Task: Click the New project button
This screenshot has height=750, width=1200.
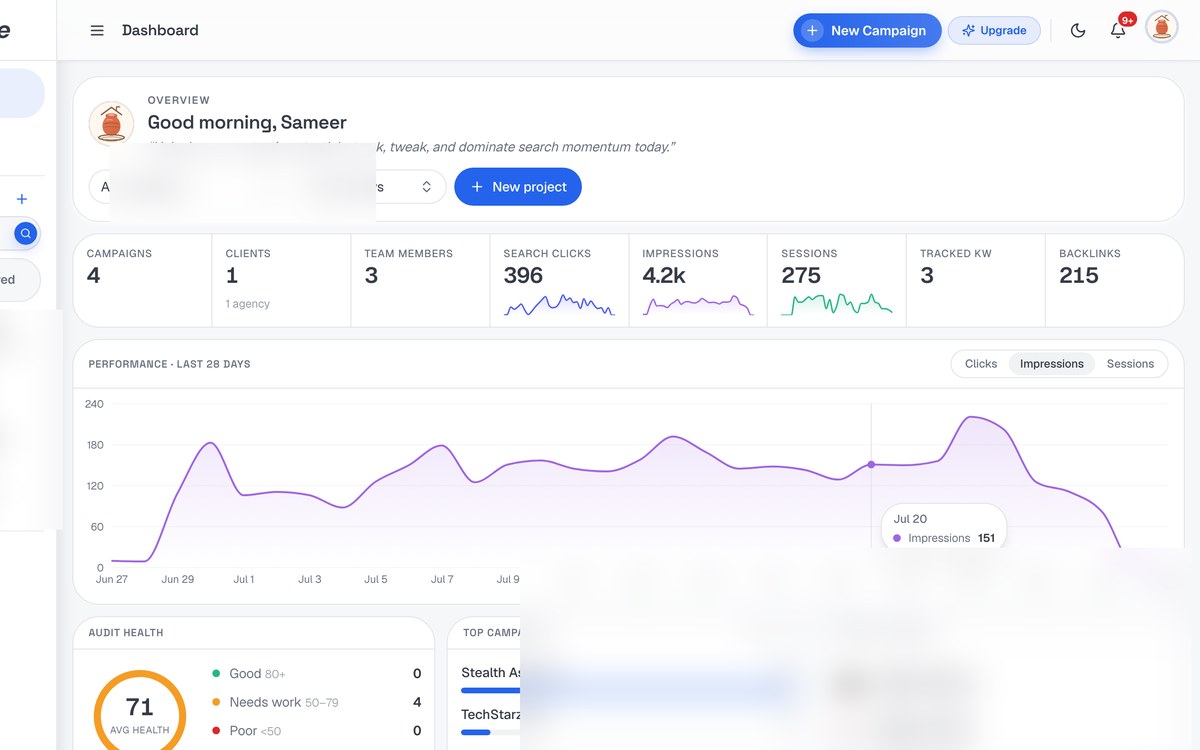Action: (518, 187)
